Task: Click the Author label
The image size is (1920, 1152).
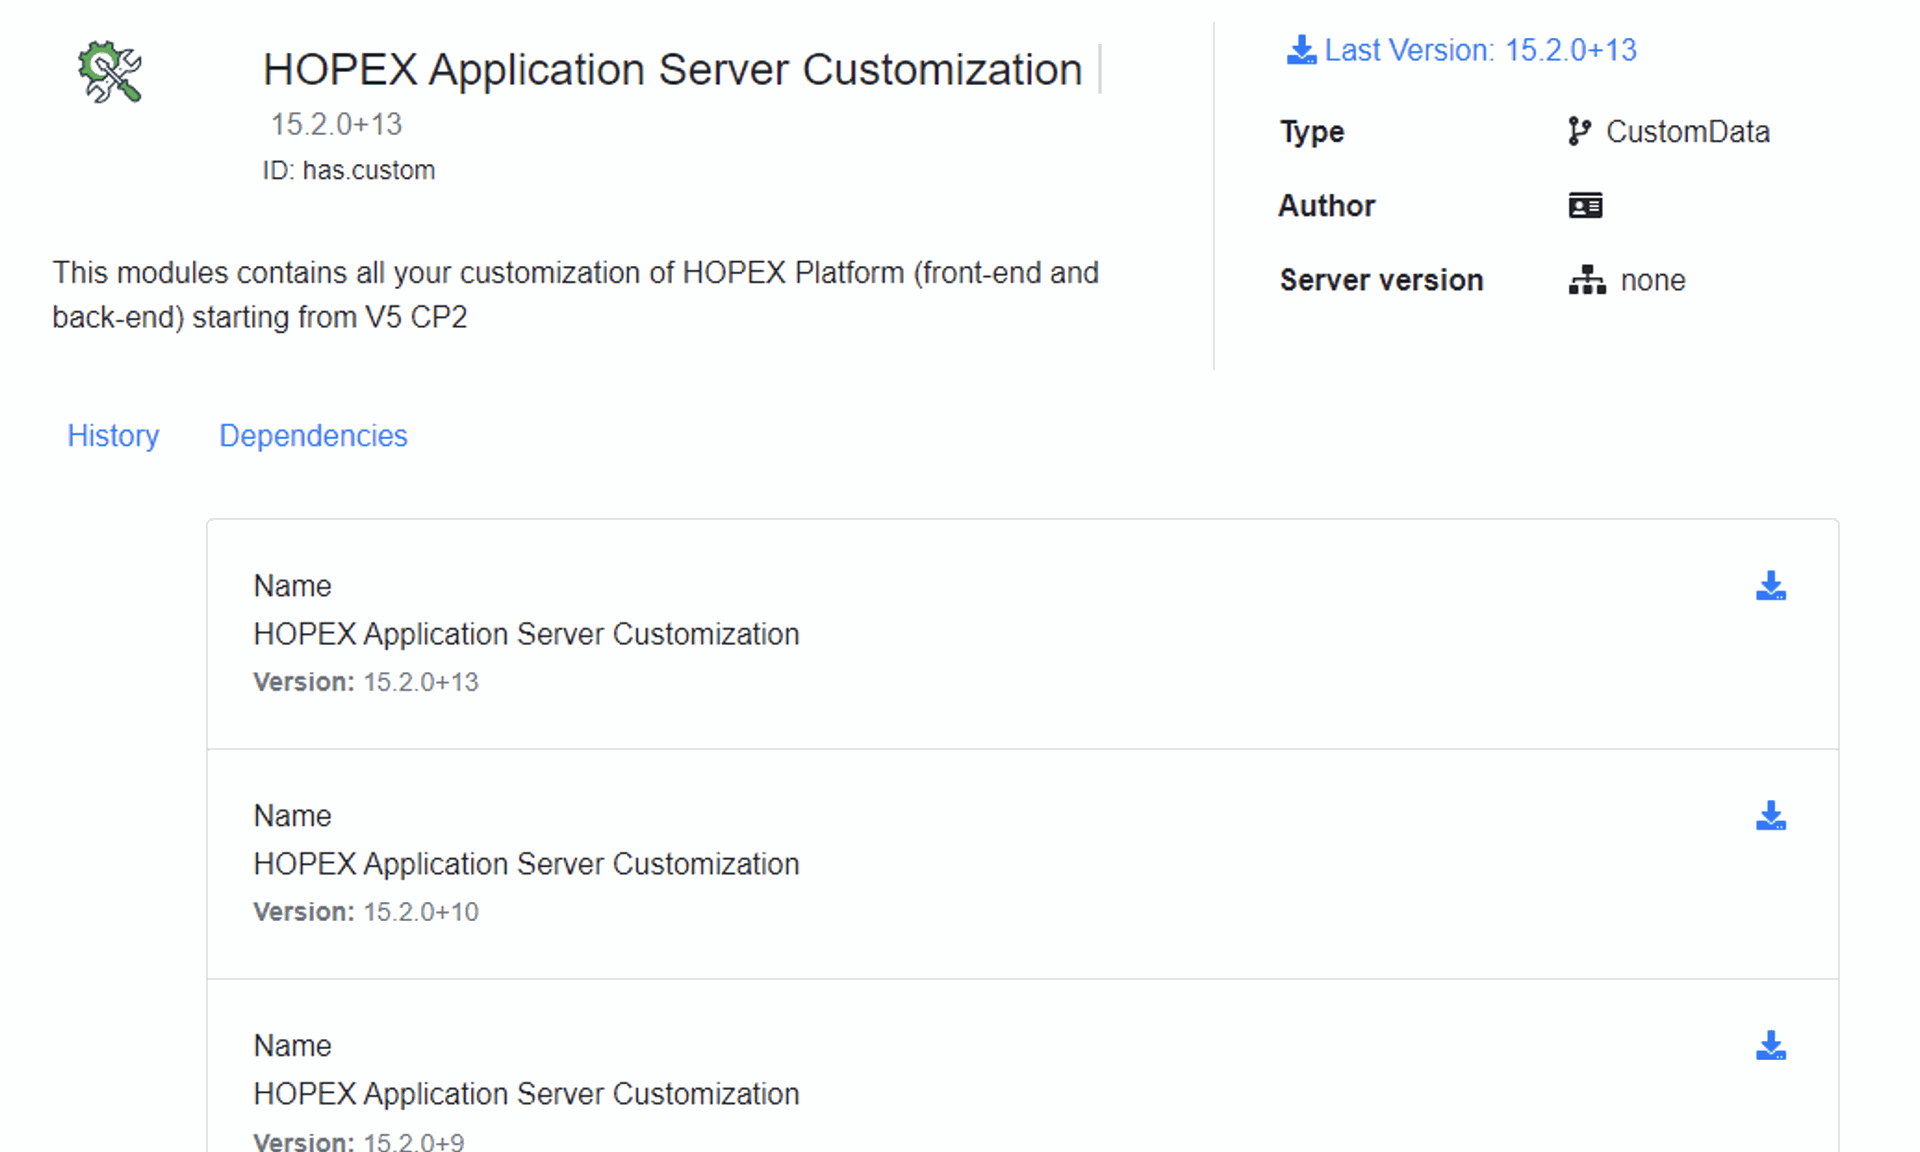Action: point(1327,206)
